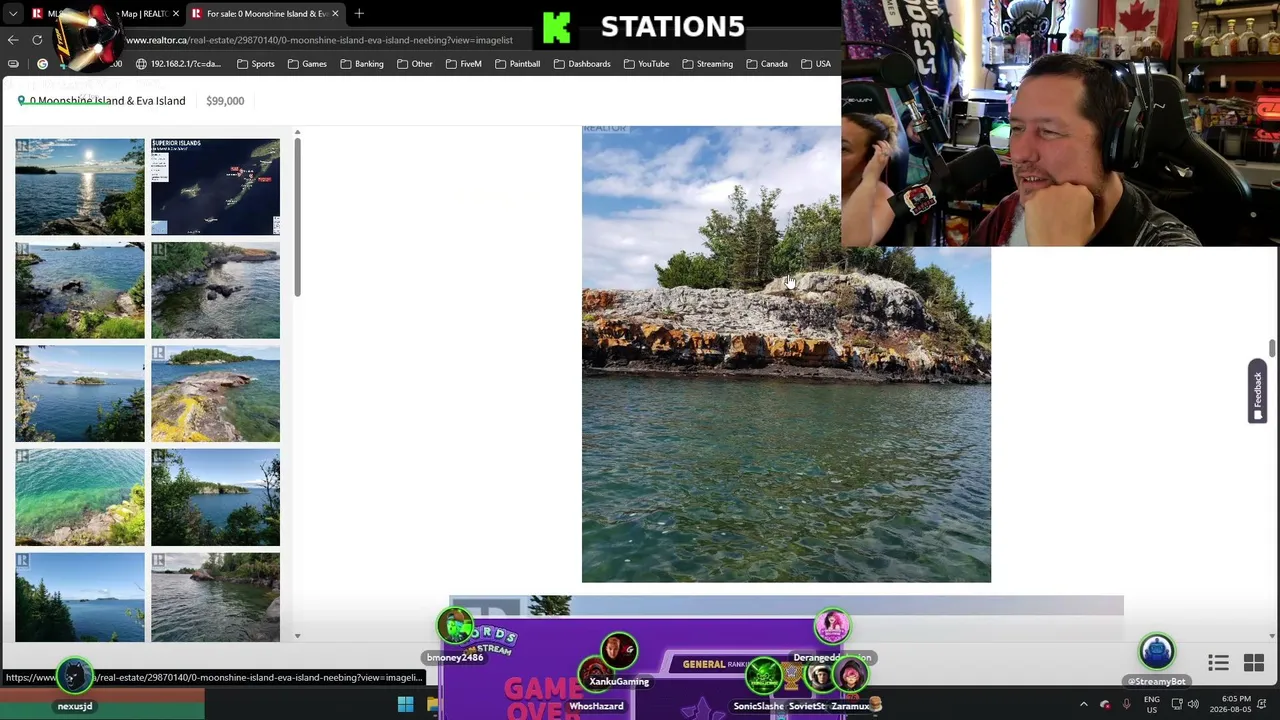This screenshot has width=1280, height=720.
Task: Open the Dashboards bookmarks folder
Action: pyautogui.click(x=582, y=64)
